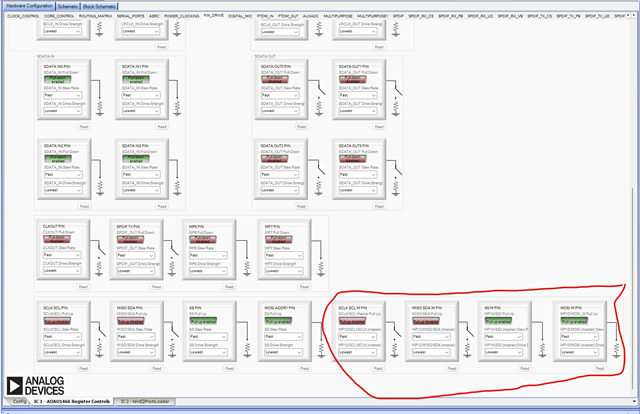
Task: Open ASRC register tab
Action: pyautogui.click(x=154, y=16)
